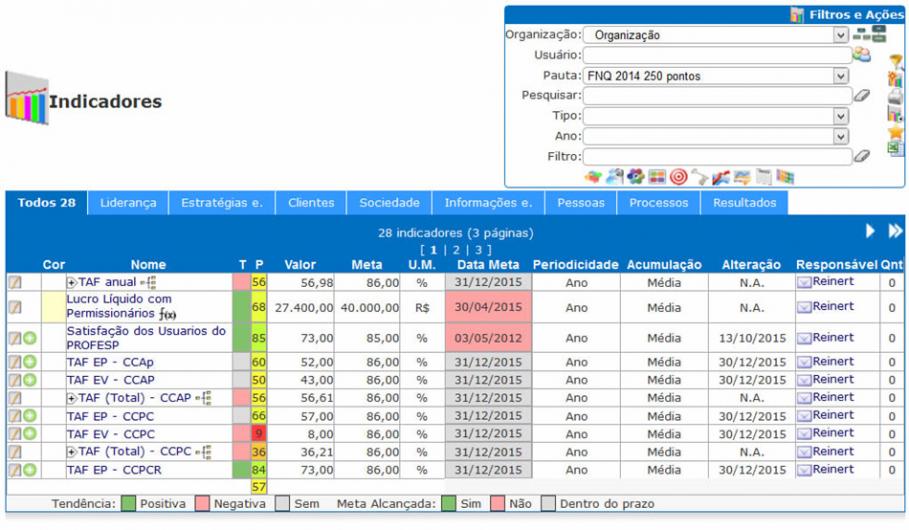The width and height of the screenshot is (909, 530).
Task: Switch to the Pessoas tab
Action: pyautogui.click(x=581, y=203)
